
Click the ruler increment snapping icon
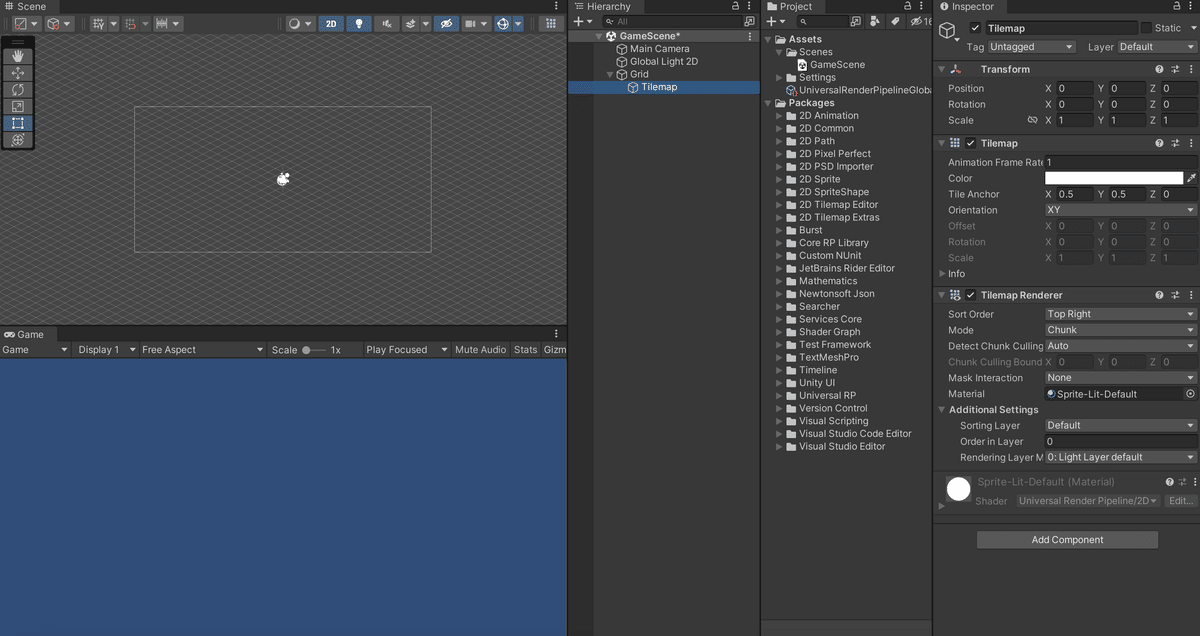pos(162,24)
